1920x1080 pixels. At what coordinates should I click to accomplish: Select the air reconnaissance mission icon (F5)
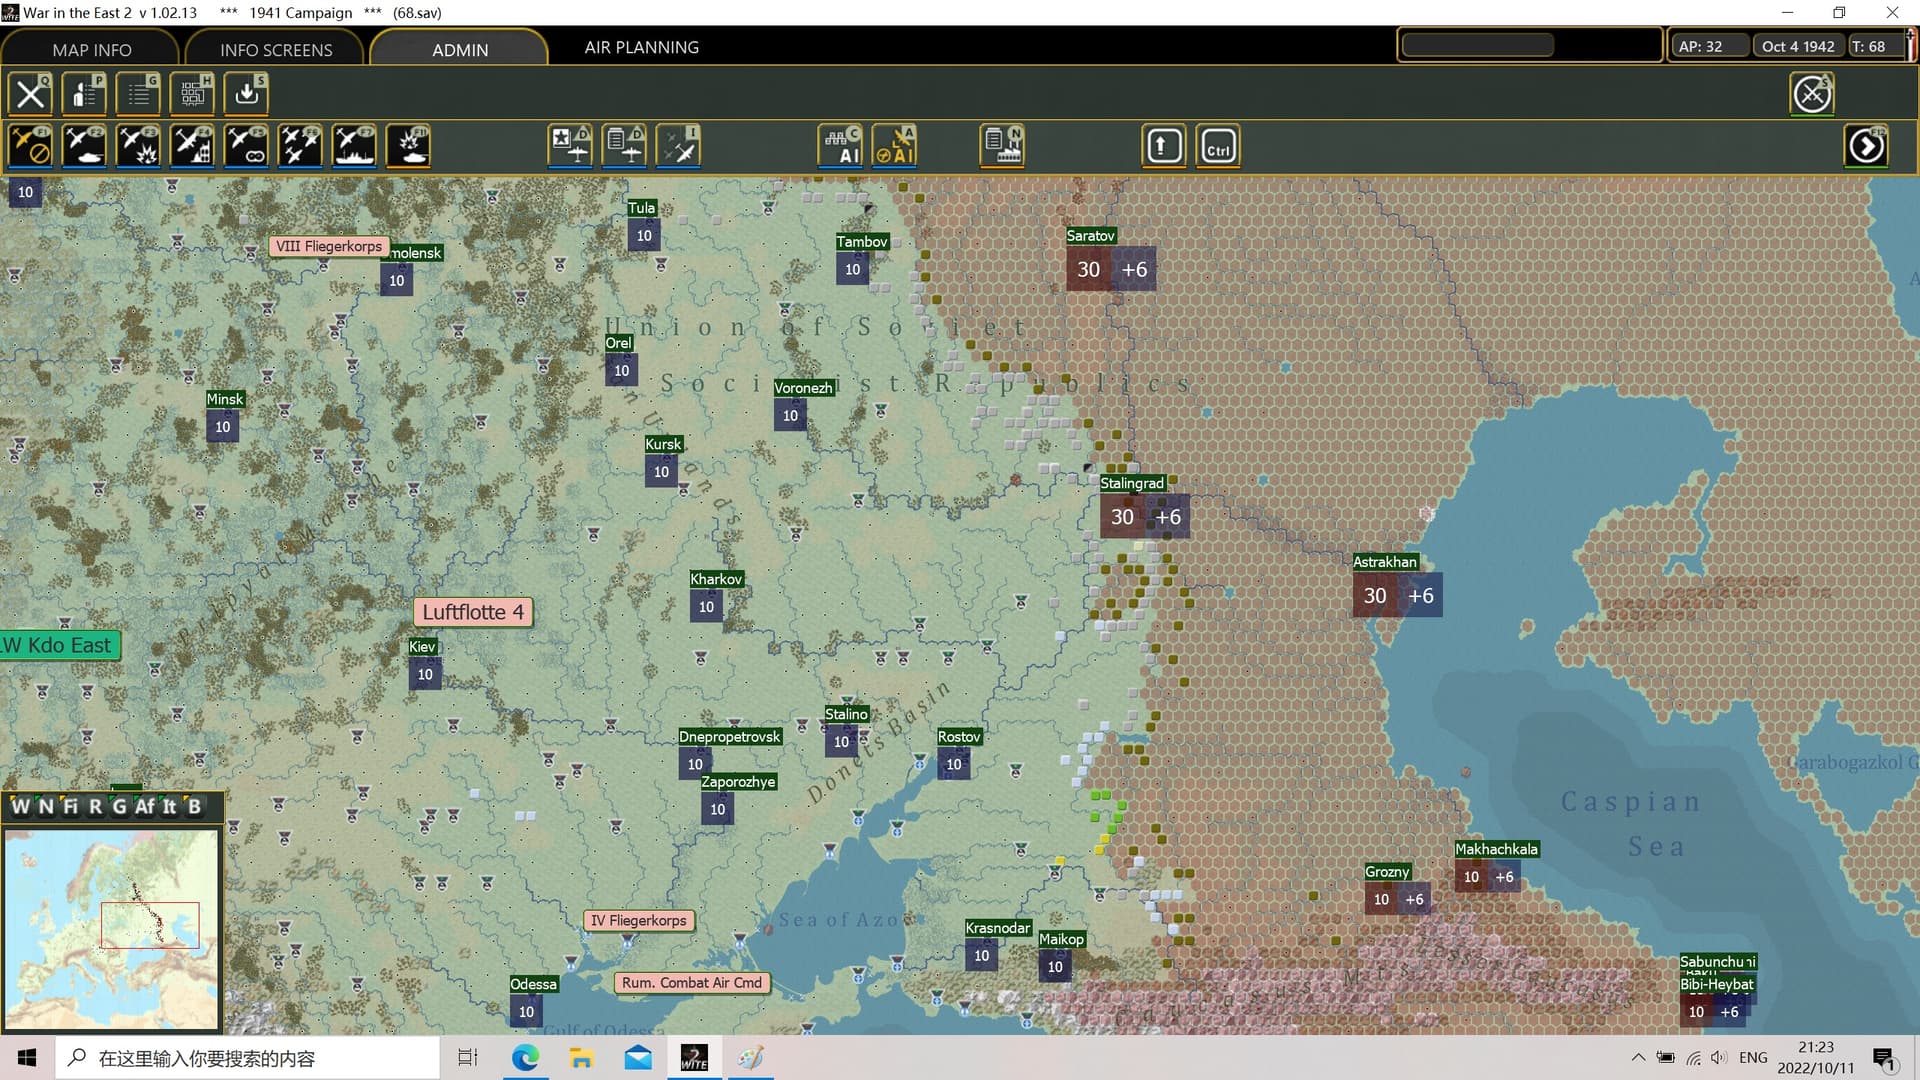(246, 146)
